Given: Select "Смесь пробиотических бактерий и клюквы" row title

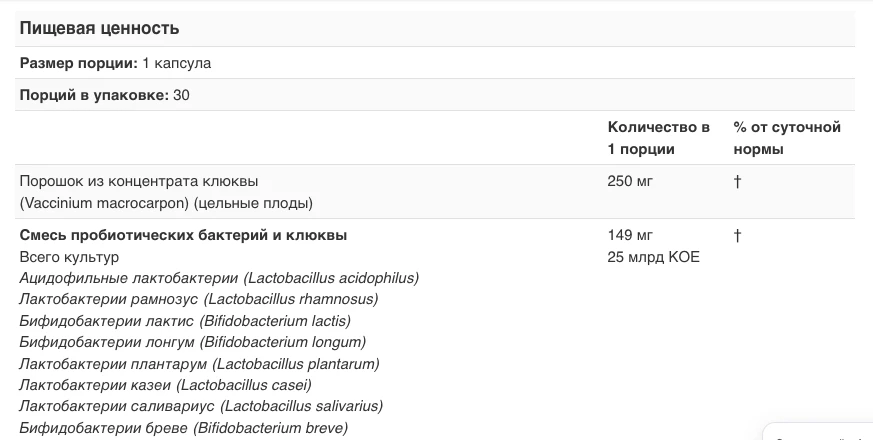Looking at the screenshot, I should (x=183, y=235).
